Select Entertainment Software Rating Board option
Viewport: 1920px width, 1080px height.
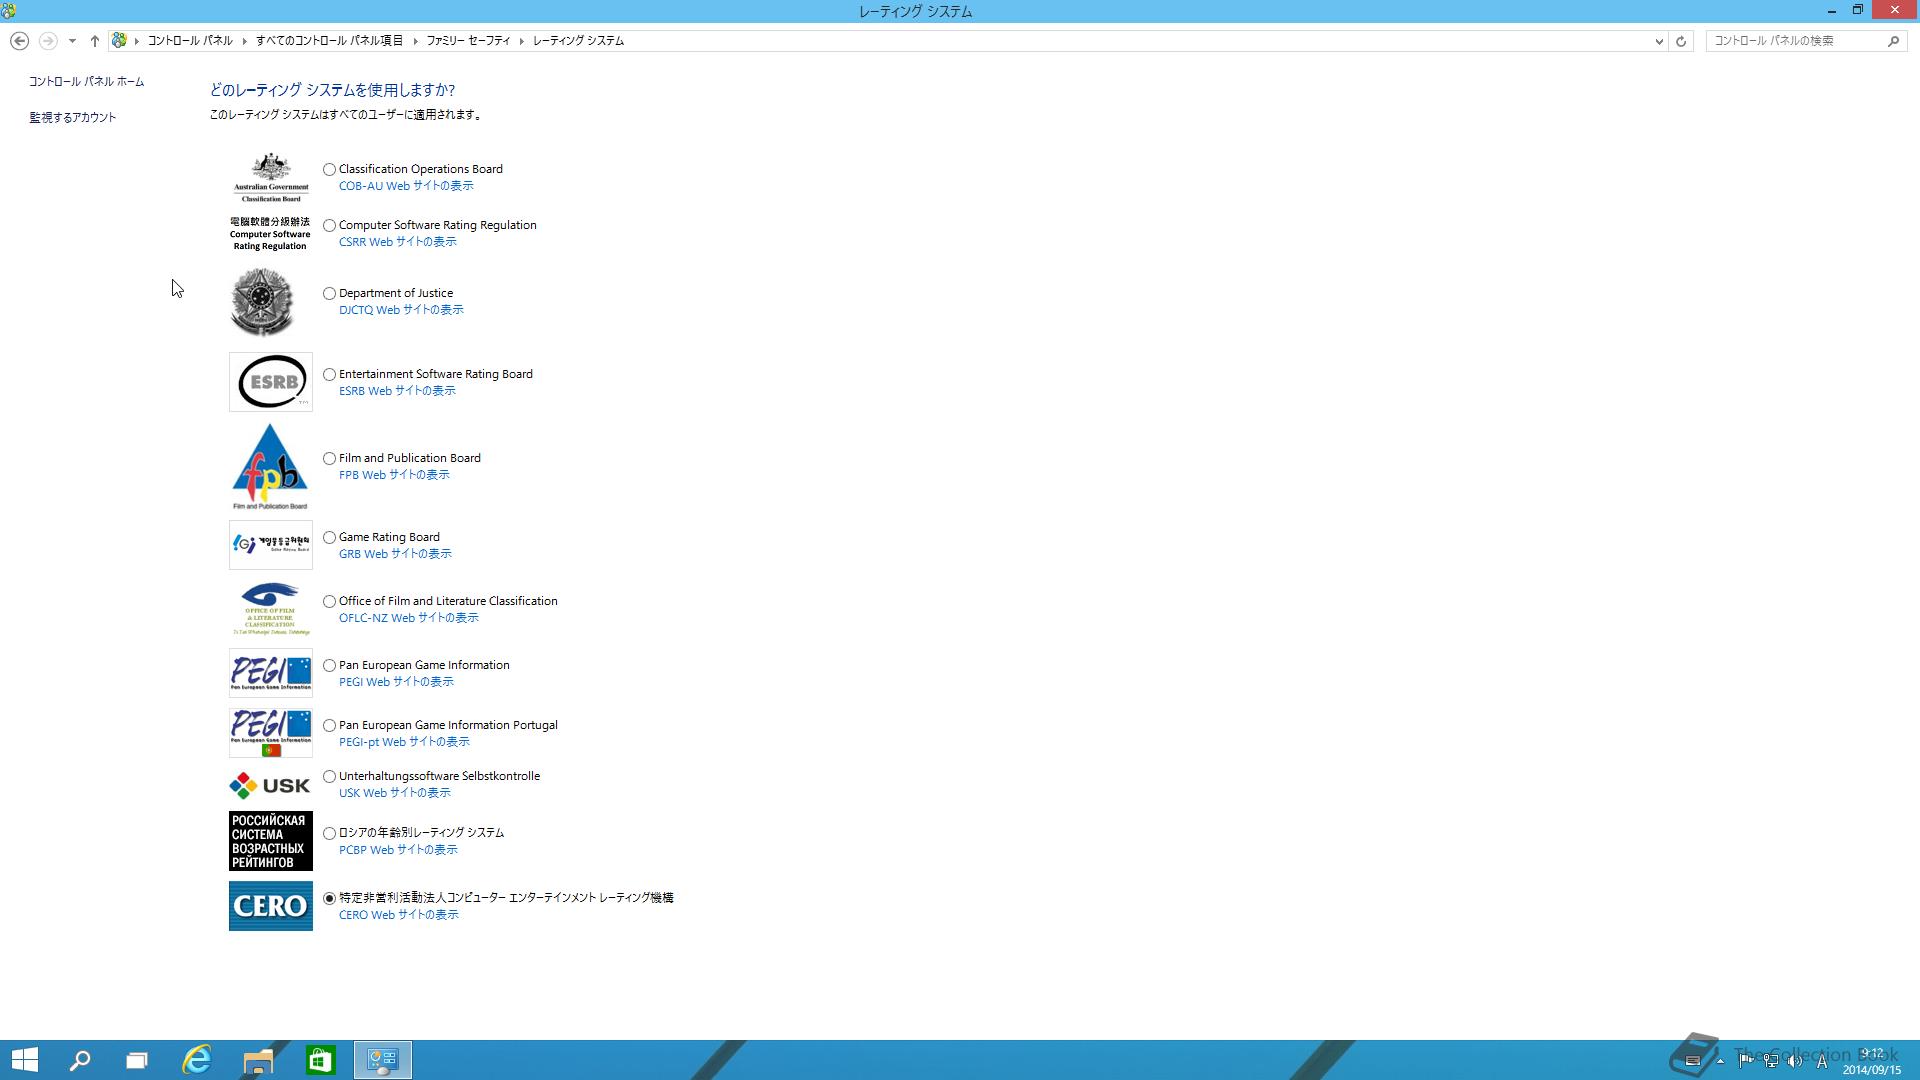tap(329, 375)
